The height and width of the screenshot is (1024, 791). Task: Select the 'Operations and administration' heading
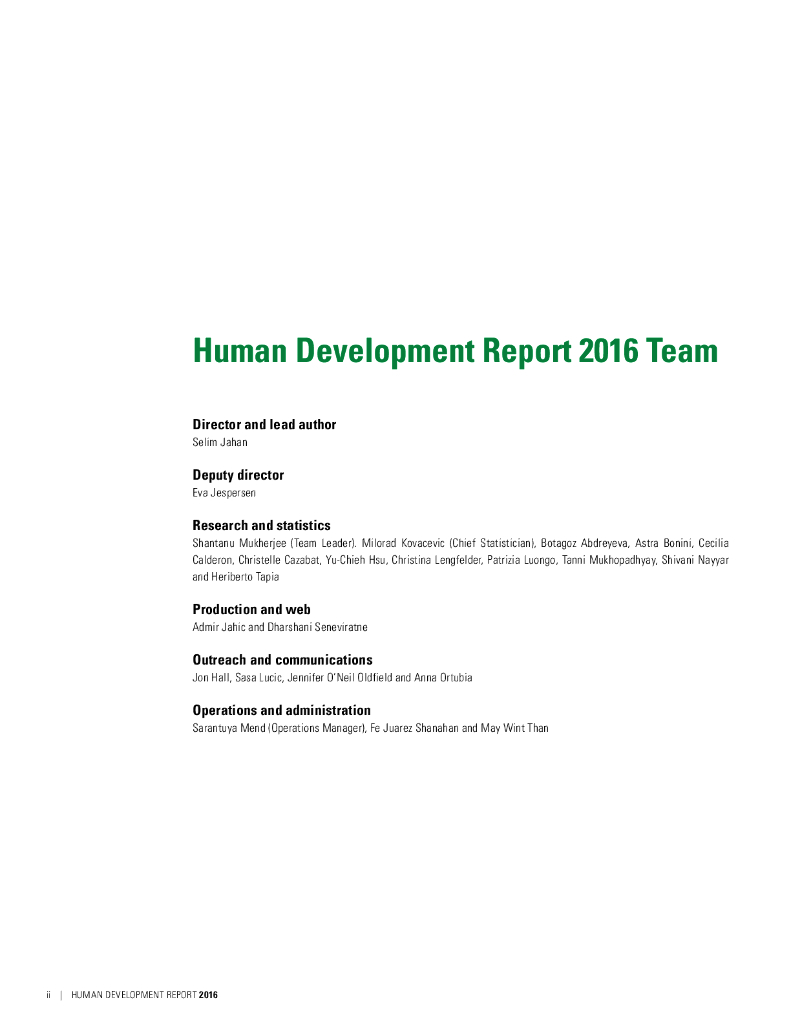[x=282, y=711]
